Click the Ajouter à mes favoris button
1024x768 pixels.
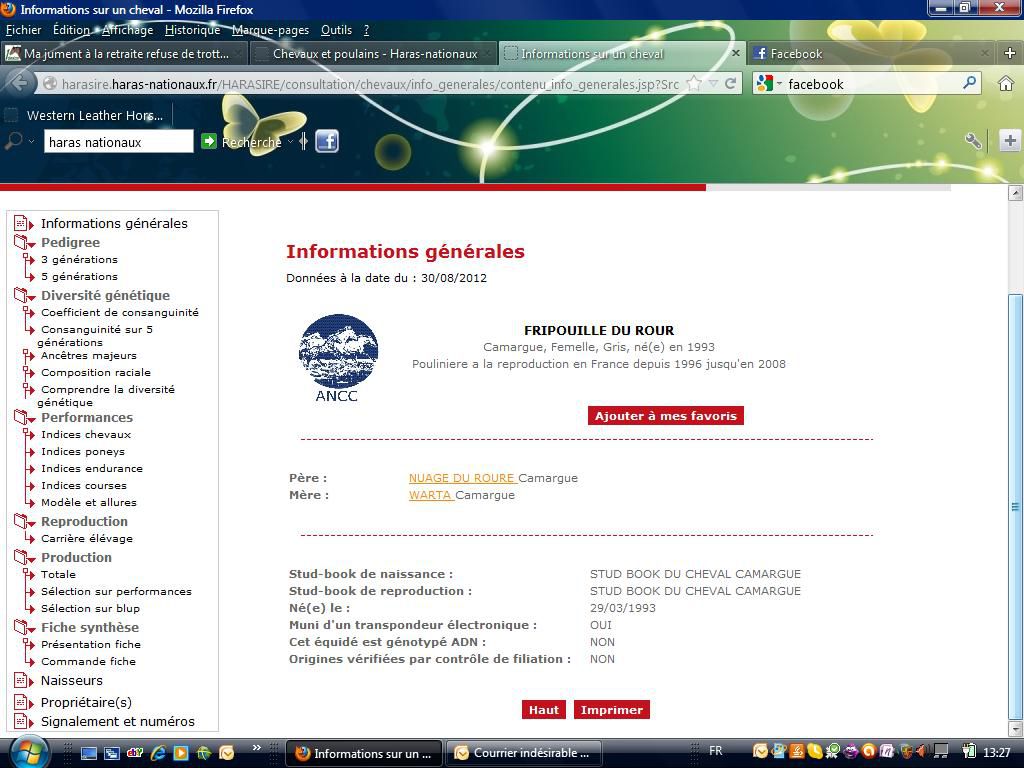[x=665, y=416]
